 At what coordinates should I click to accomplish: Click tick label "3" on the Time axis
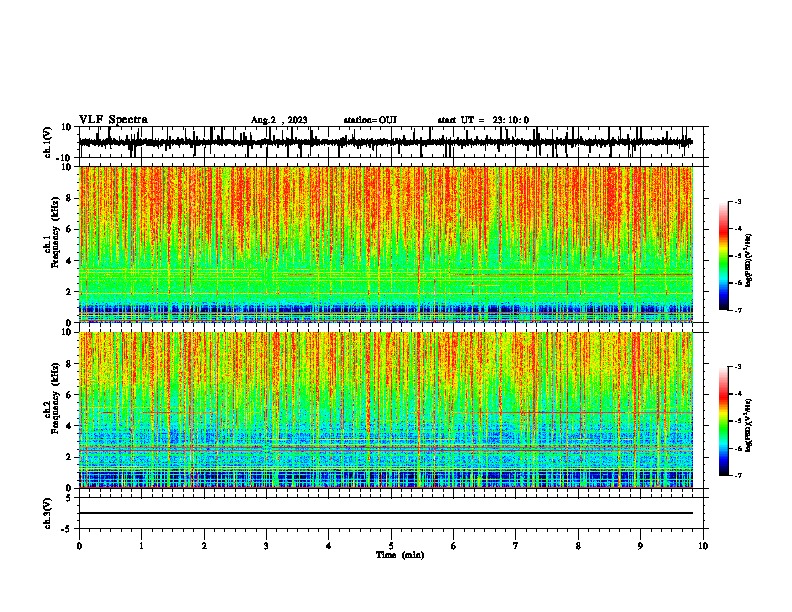[x=266, y=546]
